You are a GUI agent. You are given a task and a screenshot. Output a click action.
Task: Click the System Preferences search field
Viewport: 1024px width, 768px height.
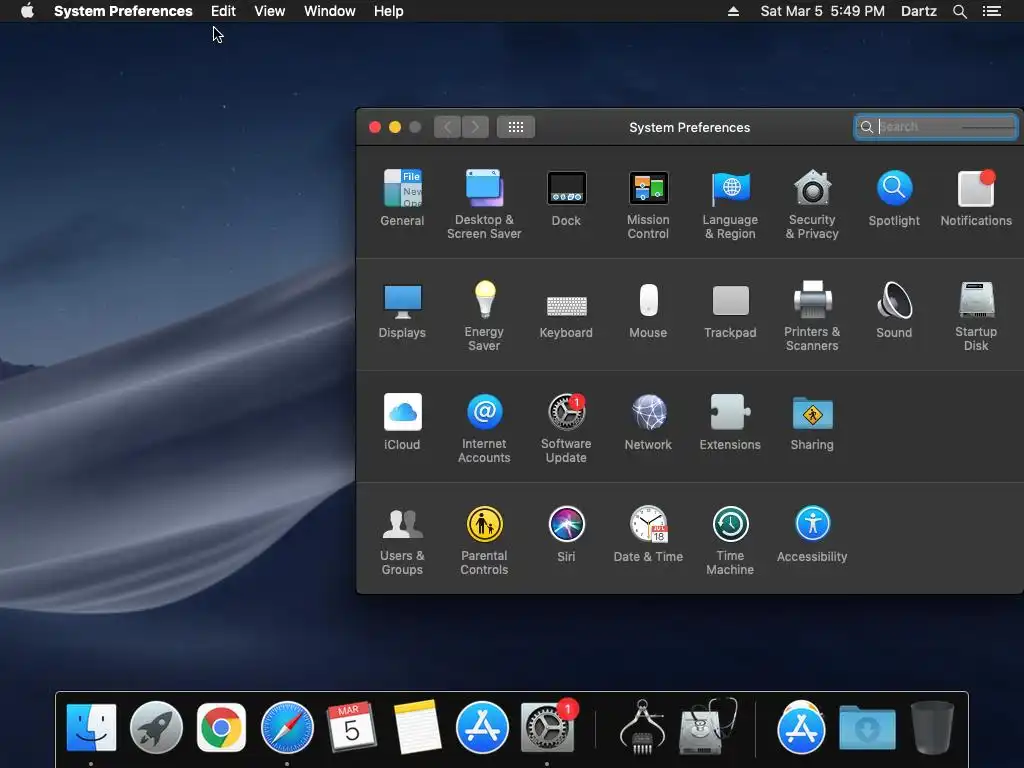[x=936, y=127]
